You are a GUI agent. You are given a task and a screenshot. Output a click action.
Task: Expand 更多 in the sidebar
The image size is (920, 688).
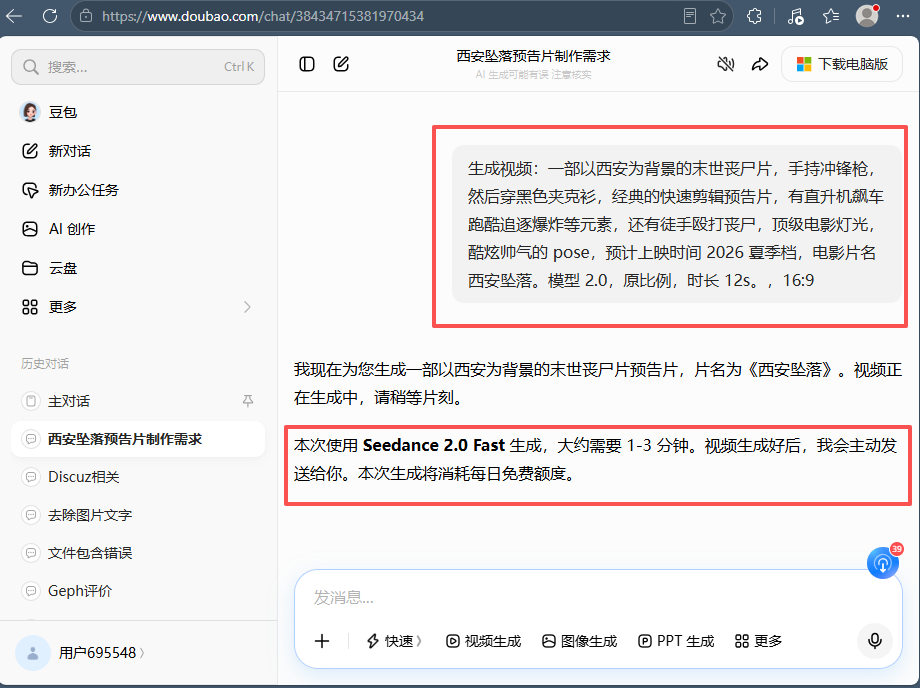[x=138, y=307]
